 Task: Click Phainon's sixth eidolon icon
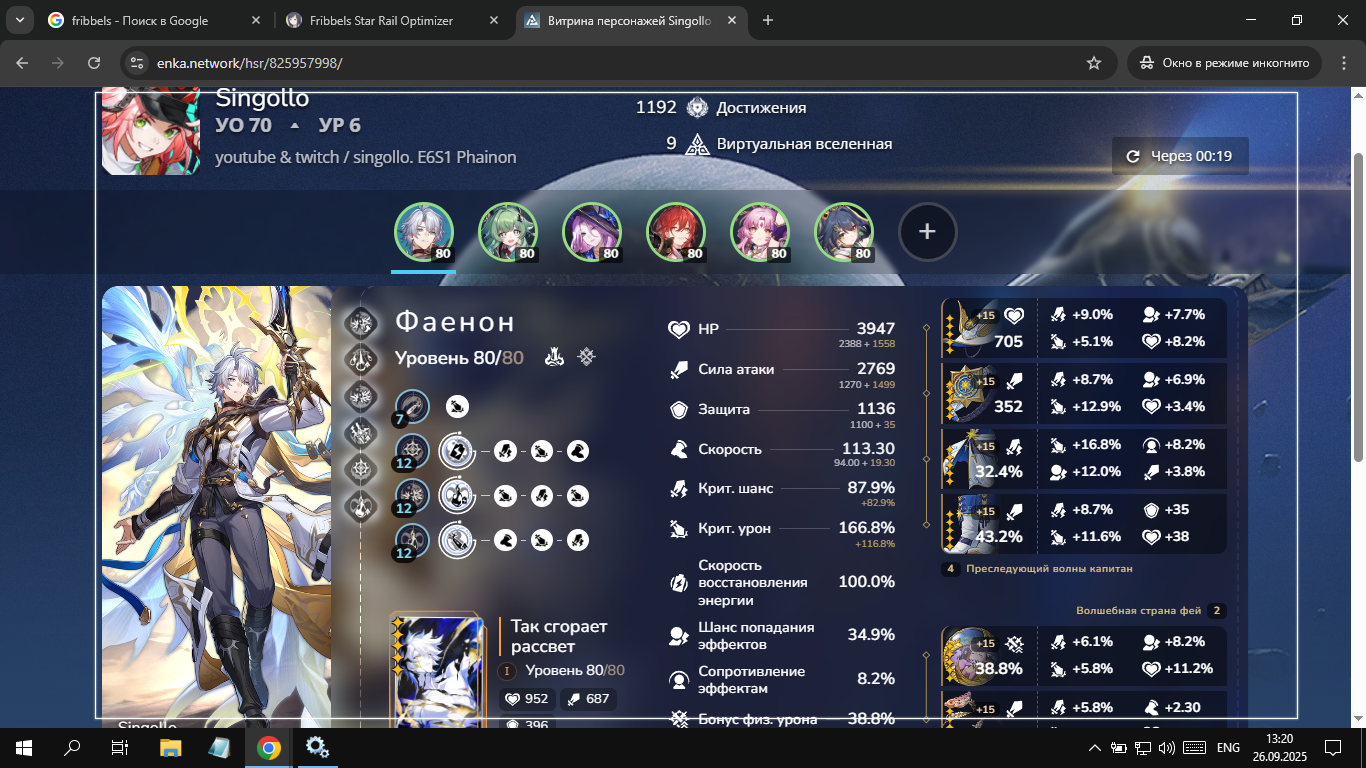click(360, 506)
